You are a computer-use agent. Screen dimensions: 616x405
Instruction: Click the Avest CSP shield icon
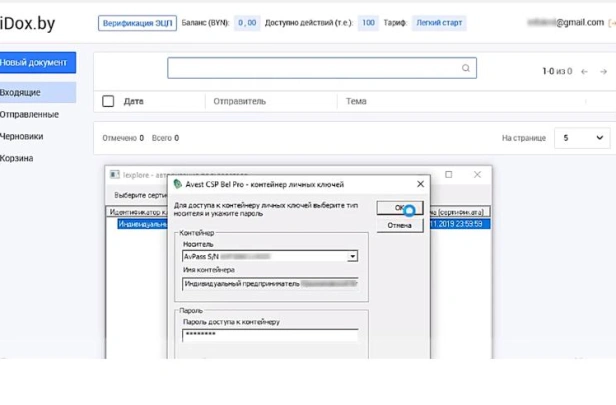click(178, 184)
